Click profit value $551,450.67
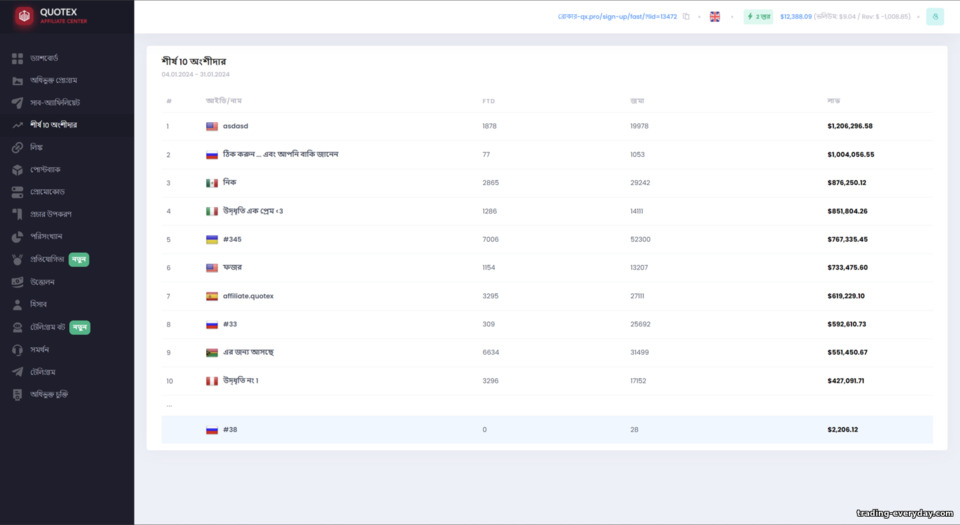Image resolution: width=960 pixels, height=525 pixels. (847, 352)
